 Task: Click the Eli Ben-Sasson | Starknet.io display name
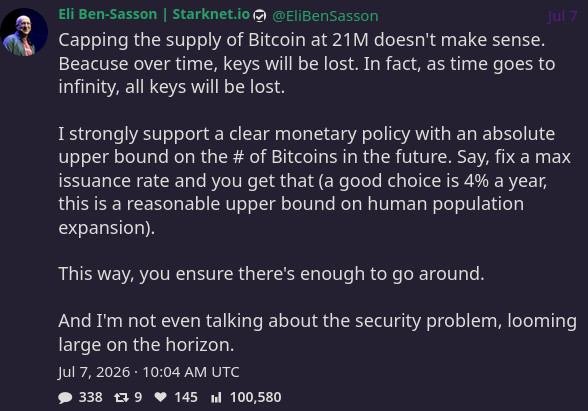[154, 15]
